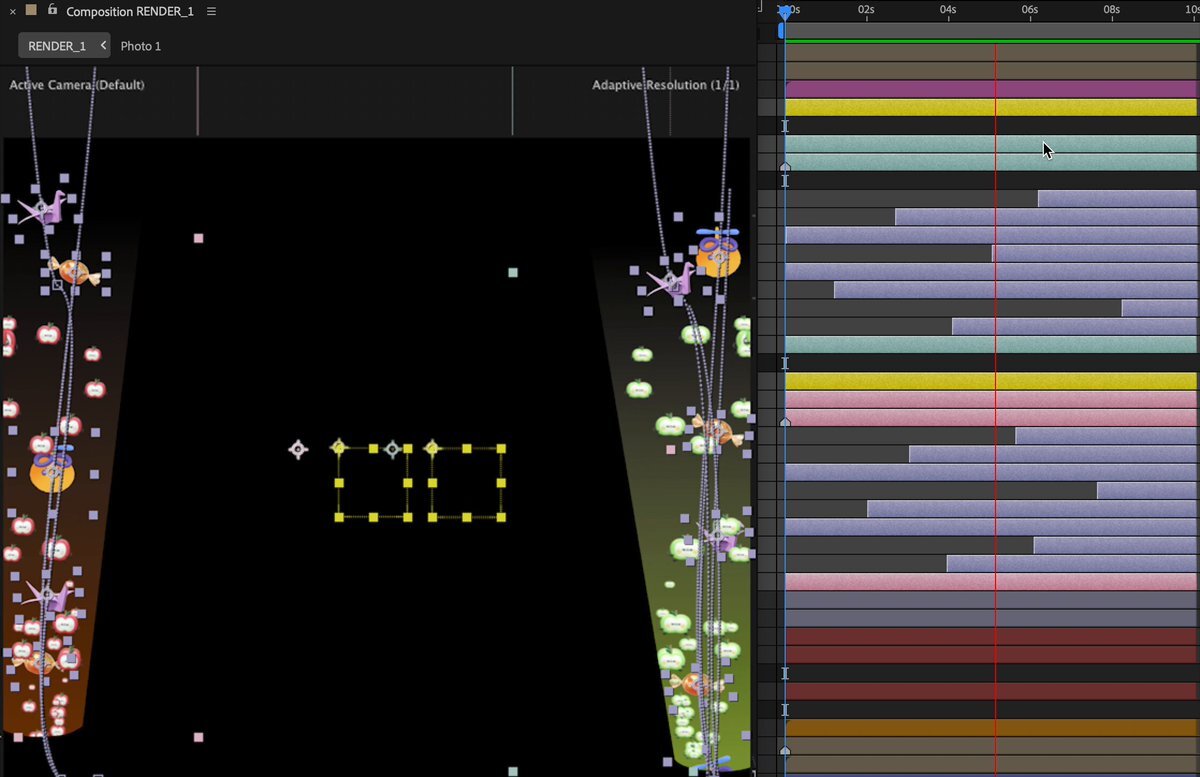Select the propeller balloon atop the green beam
The width and height of the screenshot is (1200, 777).
718,251
